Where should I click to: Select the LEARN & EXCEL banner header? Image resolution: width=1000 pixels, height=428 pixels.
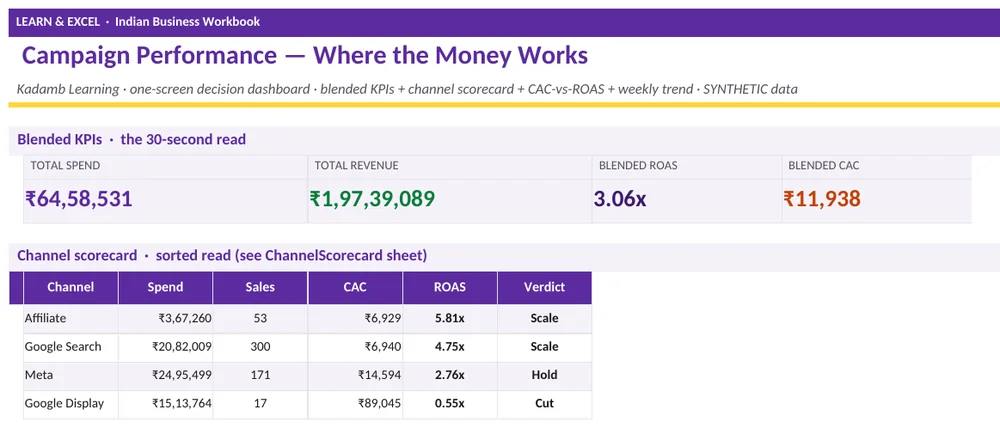tap(504, 22)
